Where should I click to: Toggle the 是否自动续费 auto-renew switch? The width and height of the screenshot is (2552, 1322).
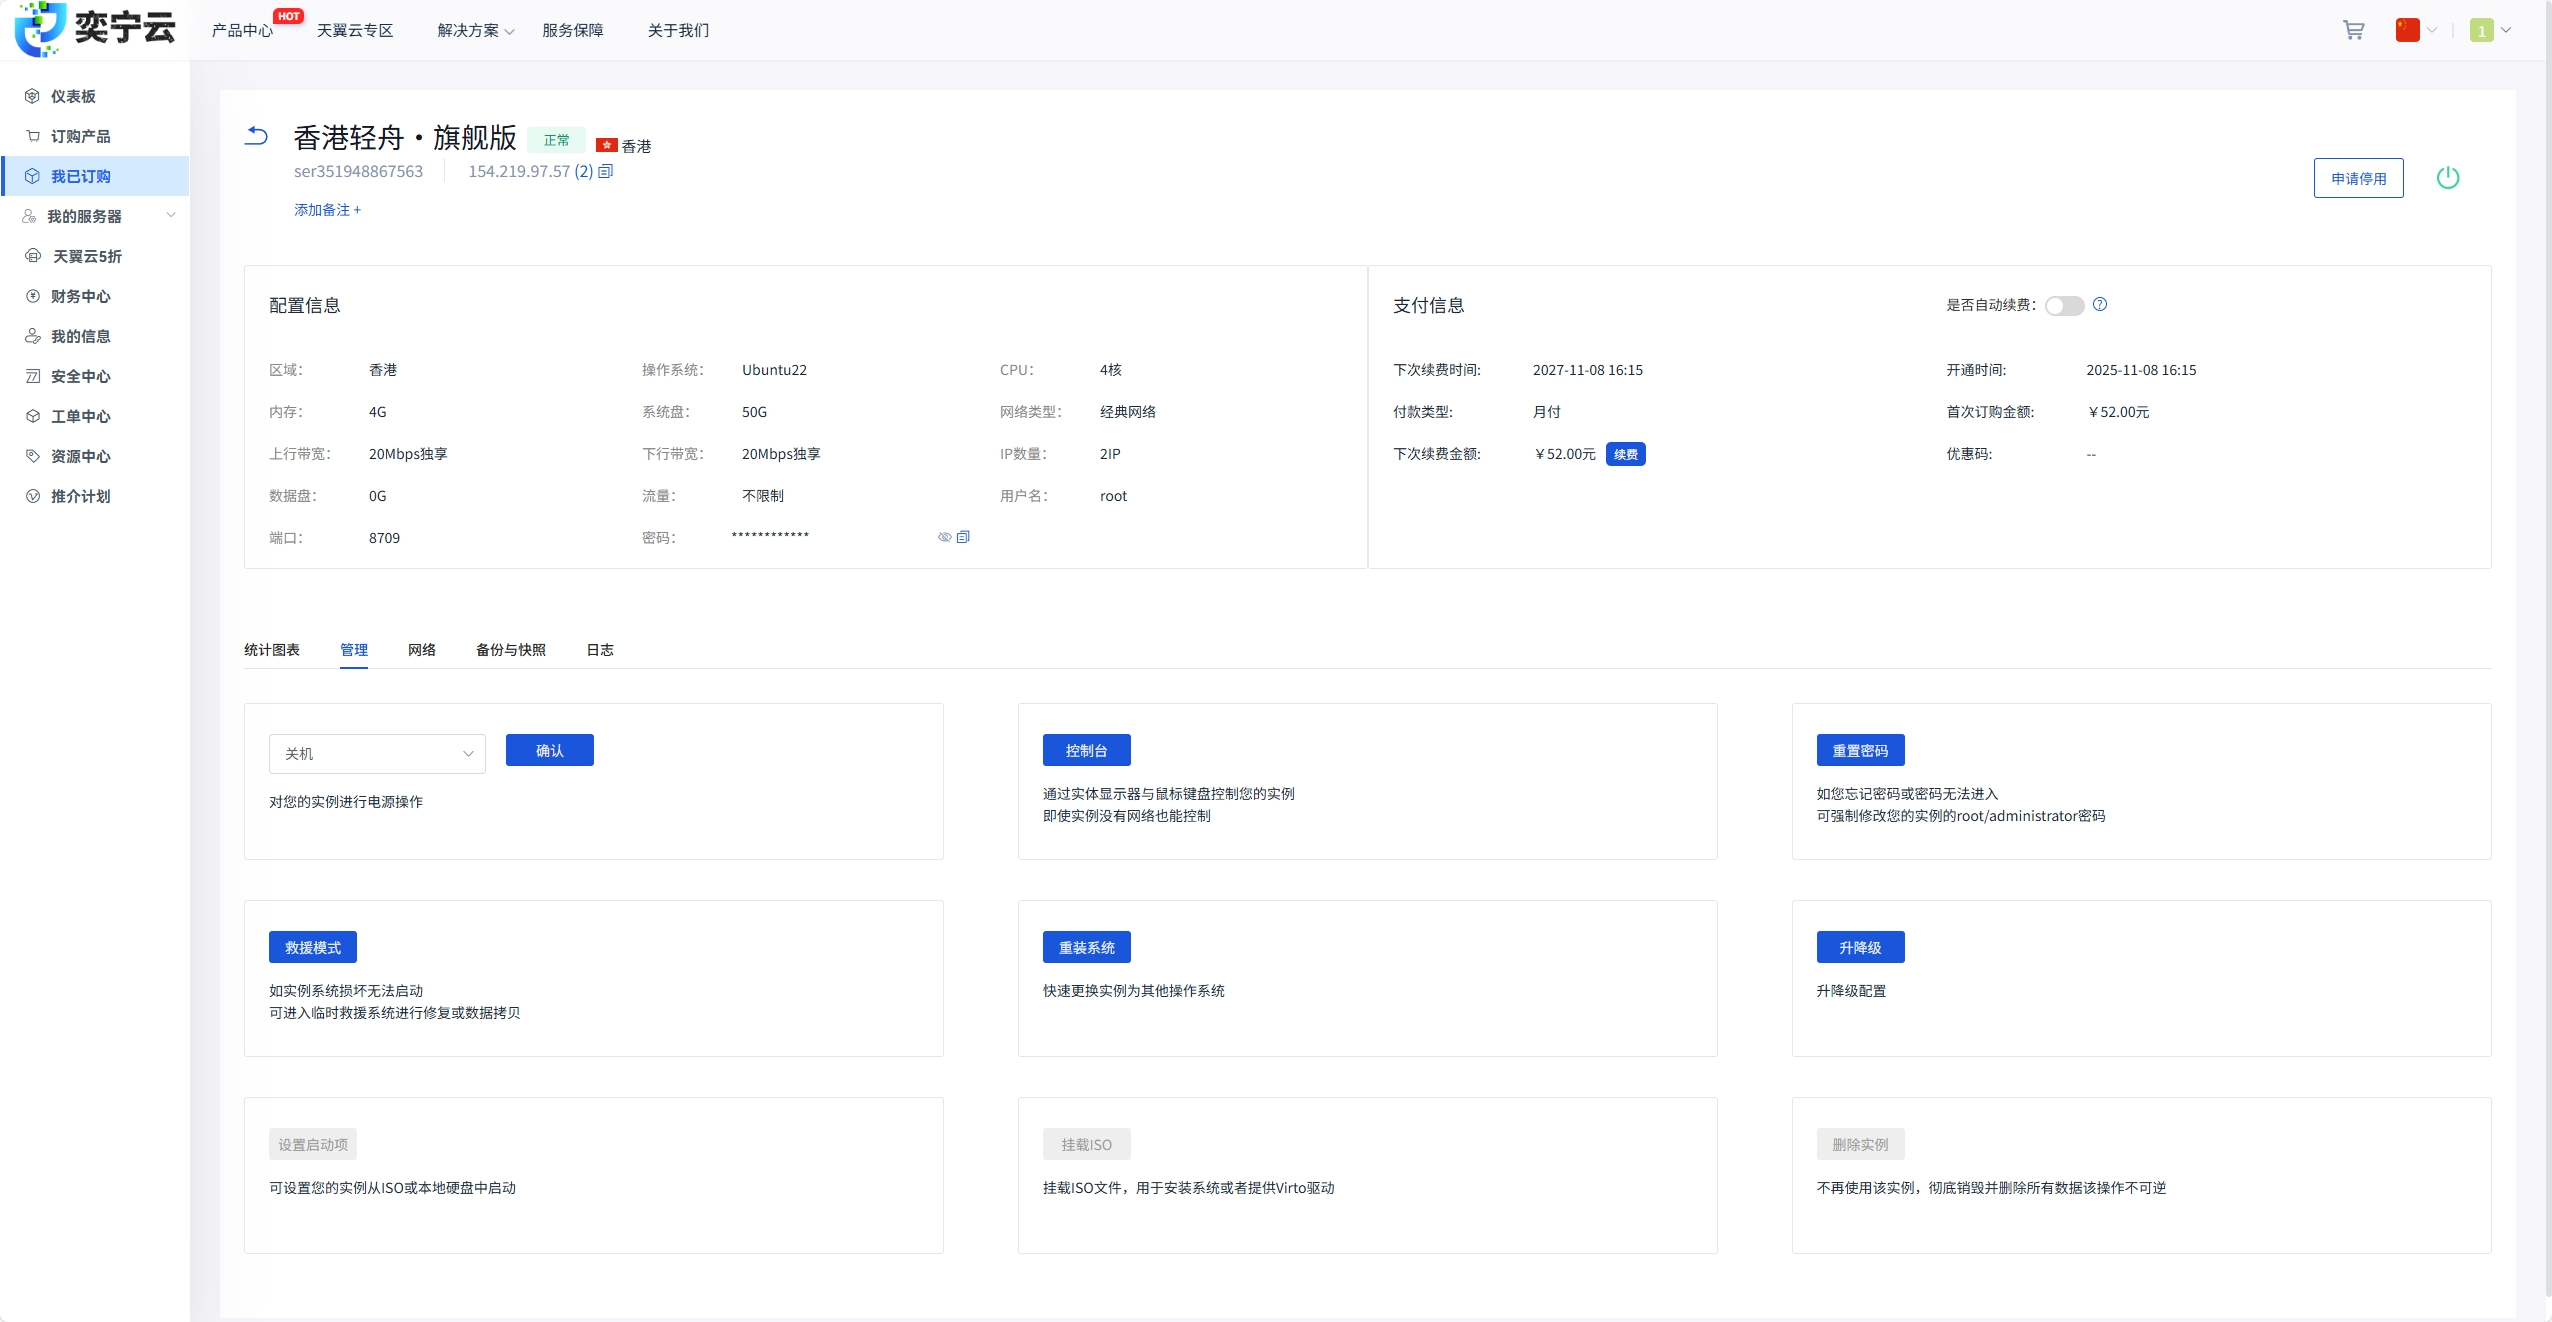coord(2063,305)
